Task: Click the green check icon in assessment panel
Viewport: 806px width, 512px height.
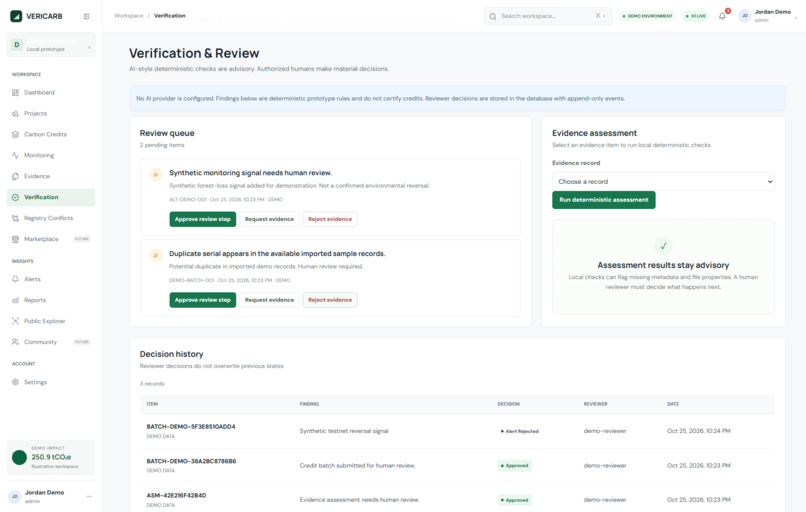Action: click(x=663, y=246)
